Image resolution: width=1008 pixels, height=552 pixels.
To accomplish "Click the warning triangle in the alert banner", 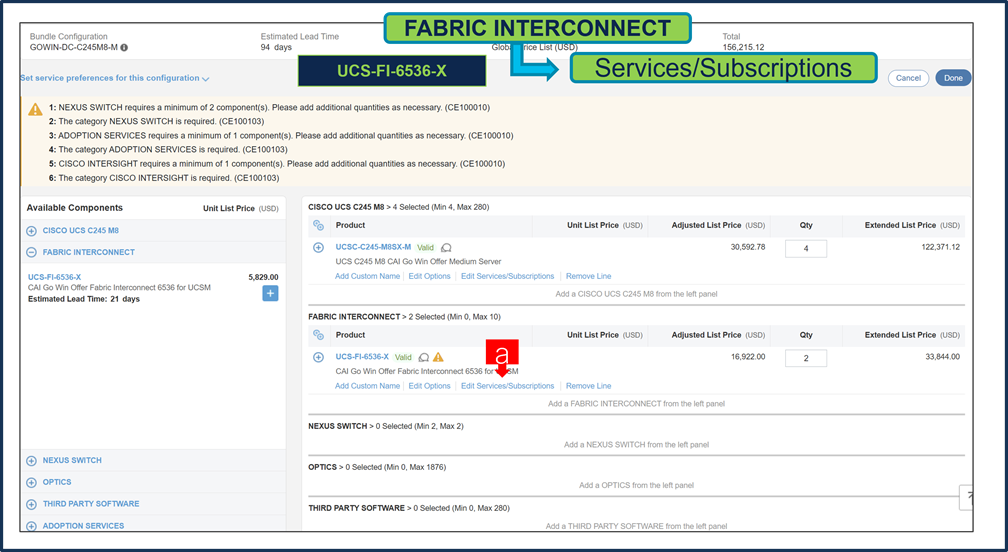I will coord(35,109).
